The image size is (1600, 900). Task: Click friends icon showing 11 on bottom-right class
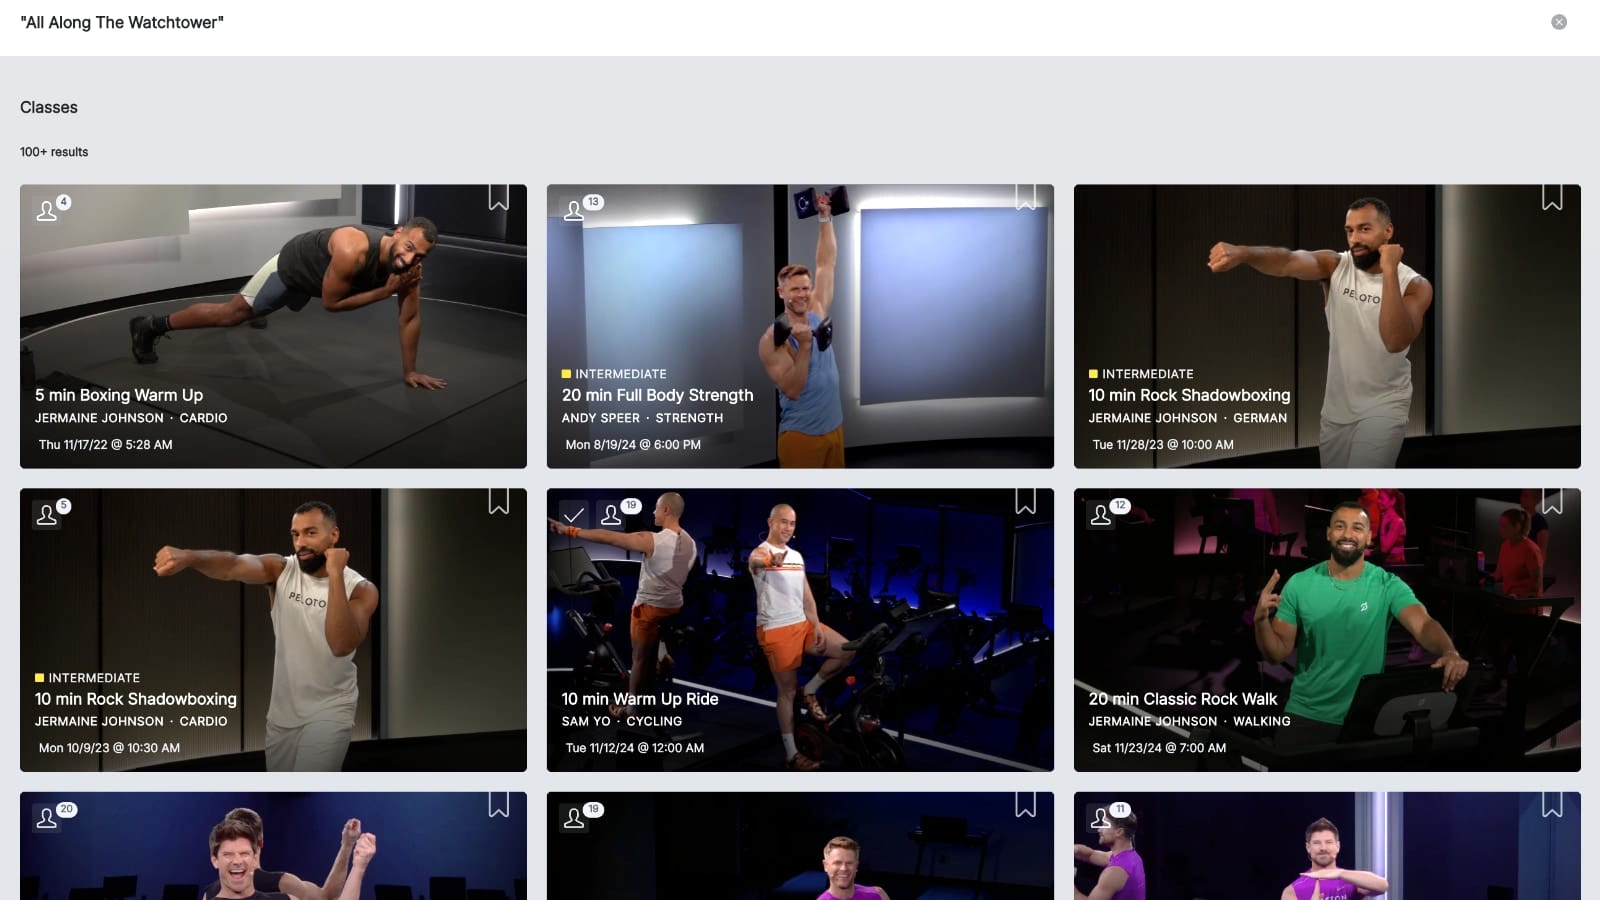click(x=1101, y=819)
